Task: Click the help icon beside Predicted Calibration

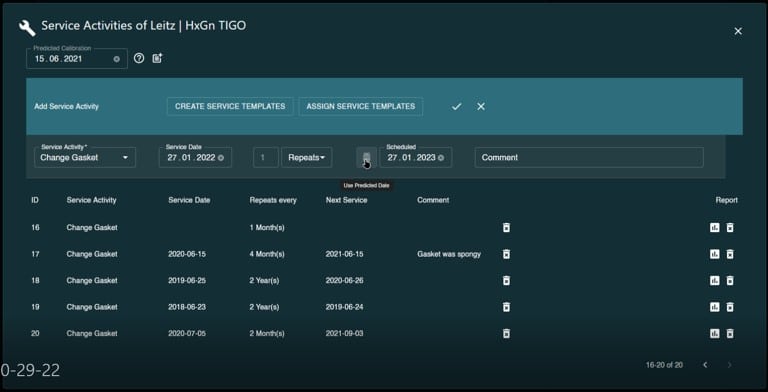Action: pos(139,58)
